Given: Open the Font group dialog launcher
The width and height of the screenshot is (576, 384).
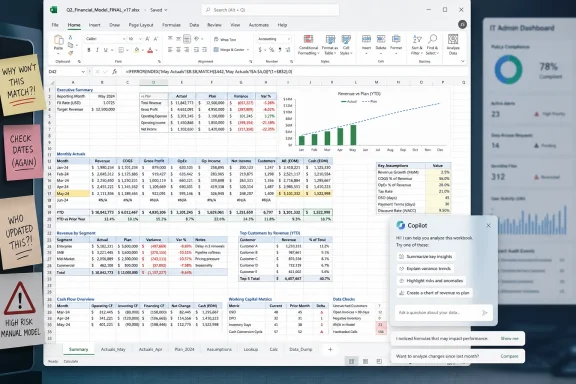Looking at the screenshot, I should tap(159, 62).
